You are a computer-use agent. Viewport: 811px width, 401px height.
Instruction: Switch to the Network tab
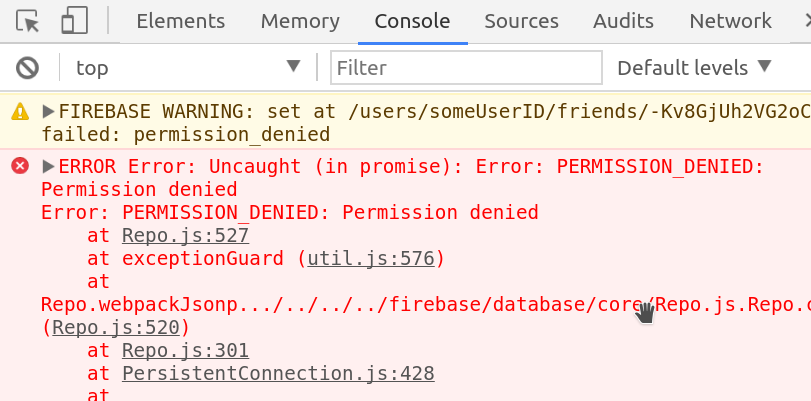pos(730,21)
